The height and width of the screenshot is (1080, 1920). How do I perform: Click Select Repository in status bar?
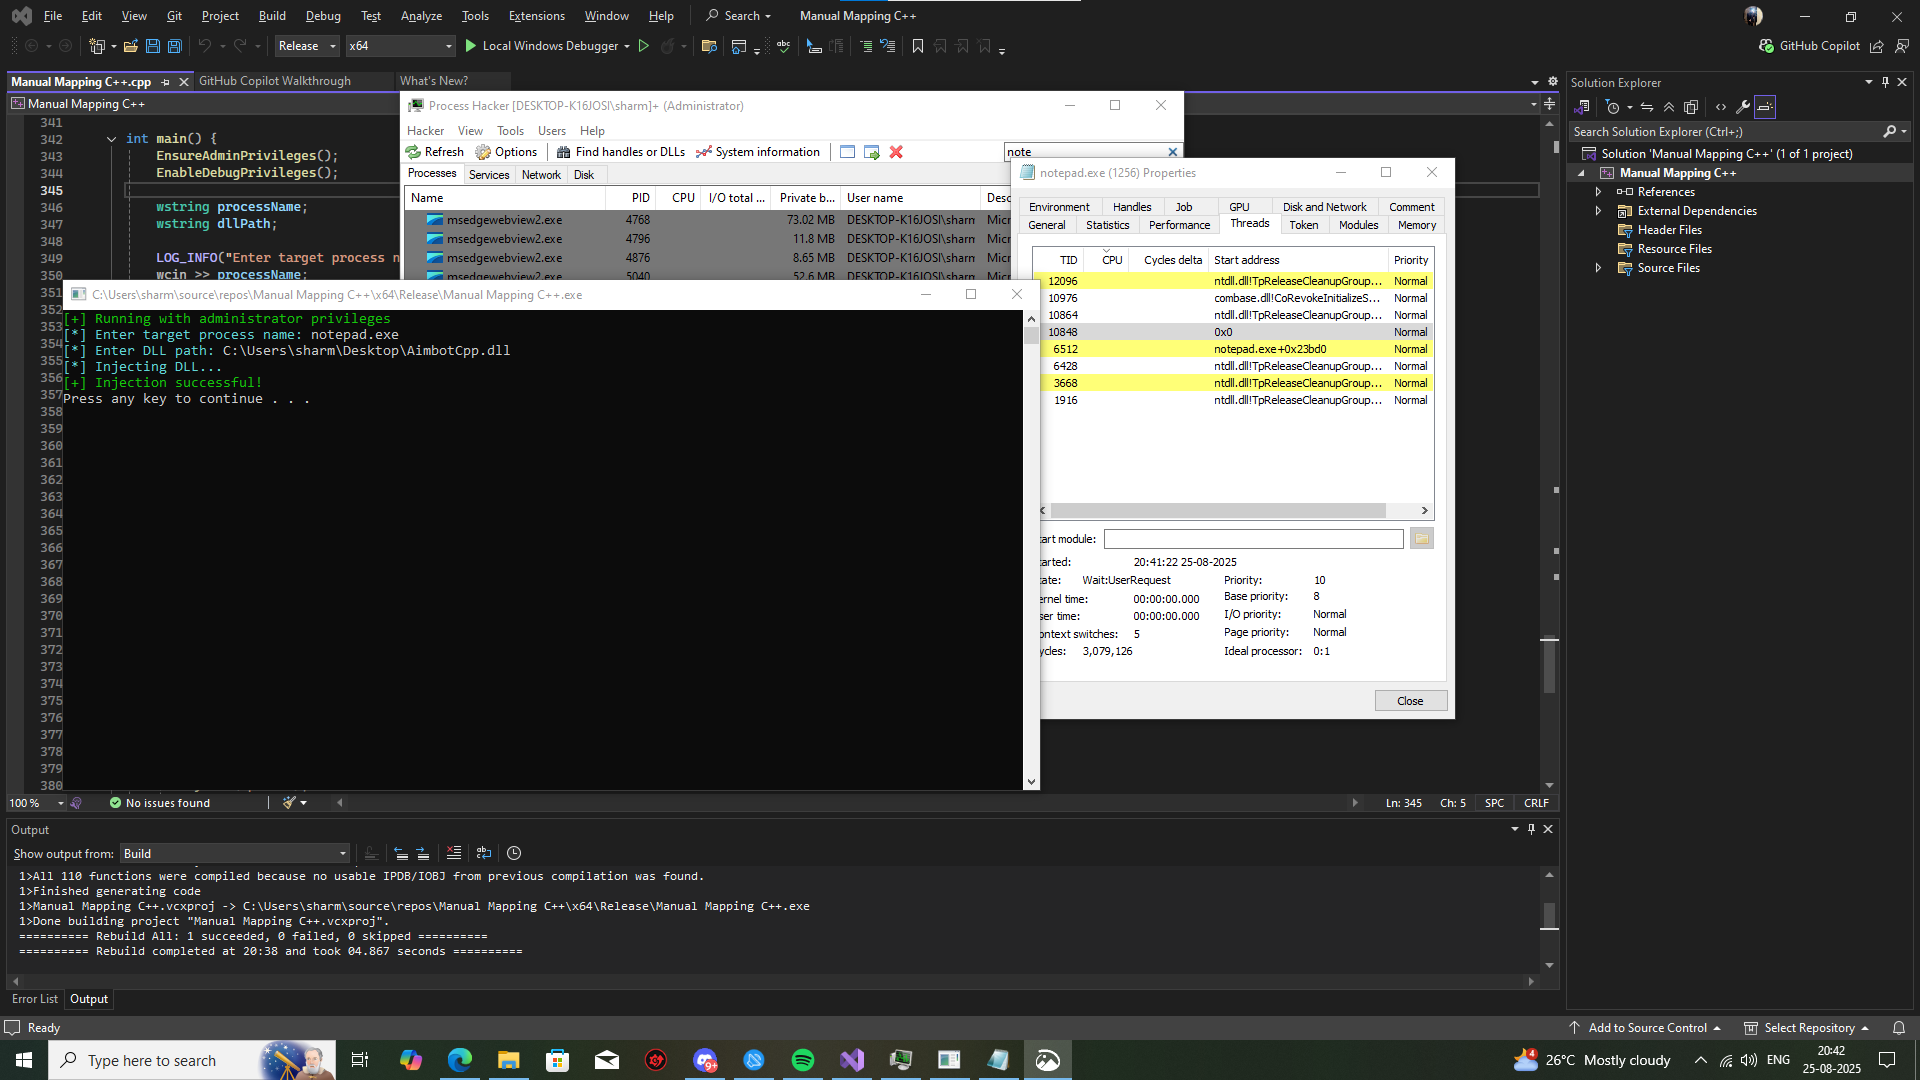(1808, 1028)
